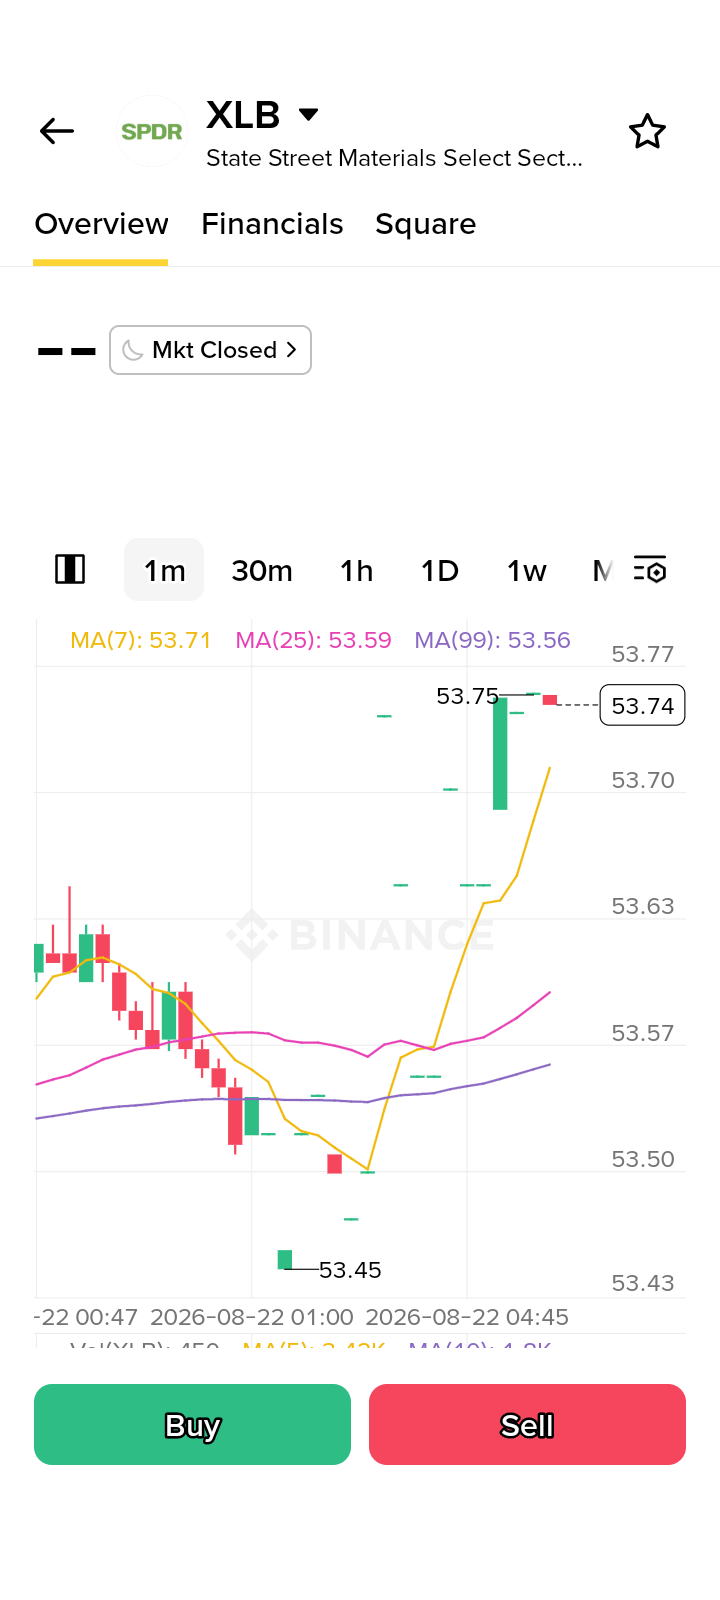Open the Square tab
Viewport: 720px width, 1600px height.
coord(425,224)
